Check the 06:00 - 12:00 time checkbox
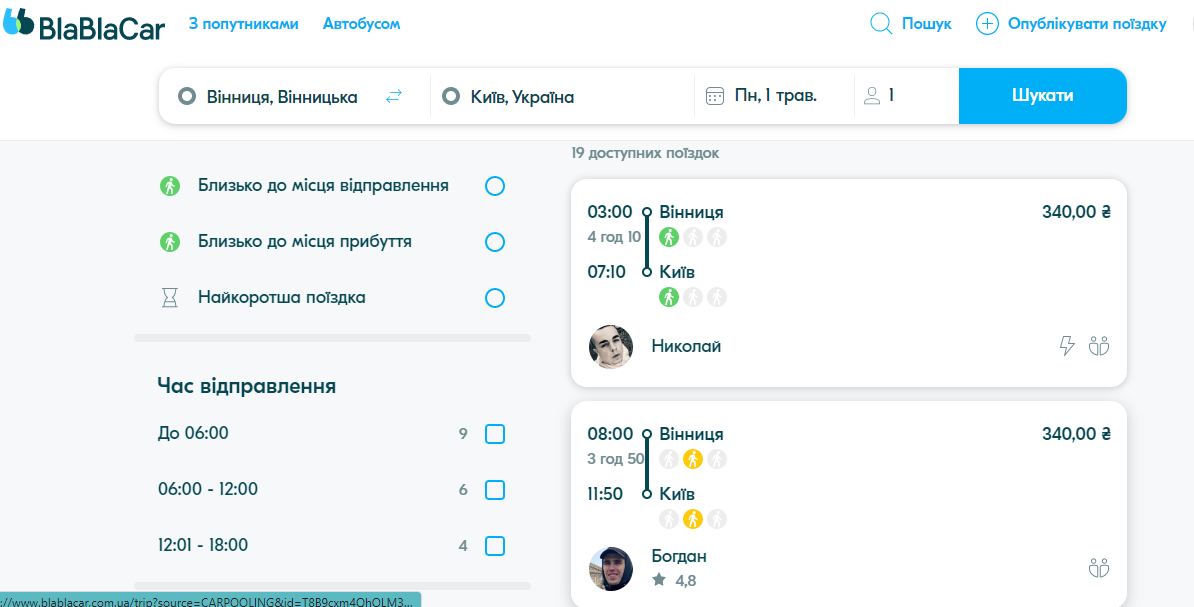 (495, 490)
